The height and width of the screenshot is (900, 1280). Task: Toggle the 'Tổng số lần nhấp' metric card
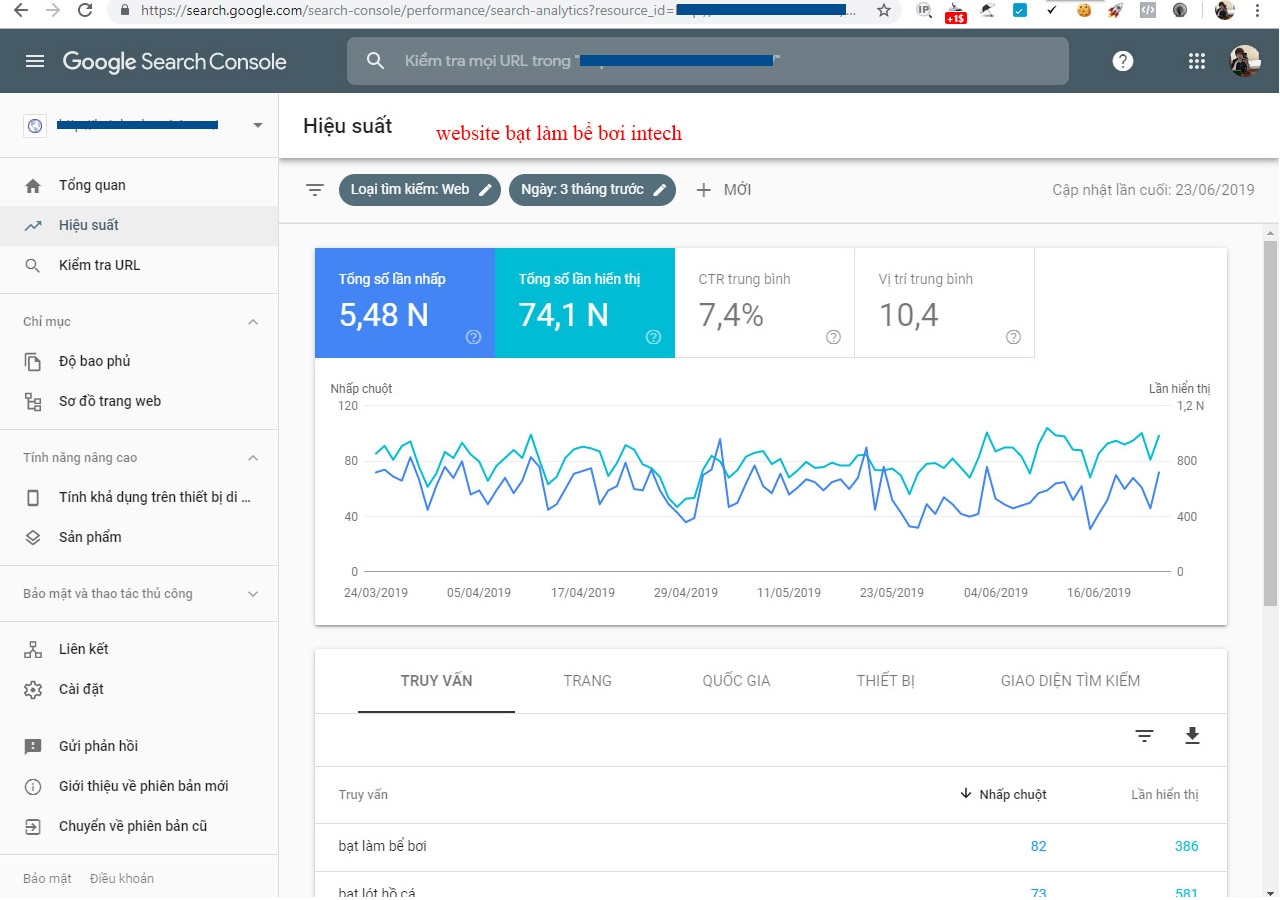tap(404, 303)
